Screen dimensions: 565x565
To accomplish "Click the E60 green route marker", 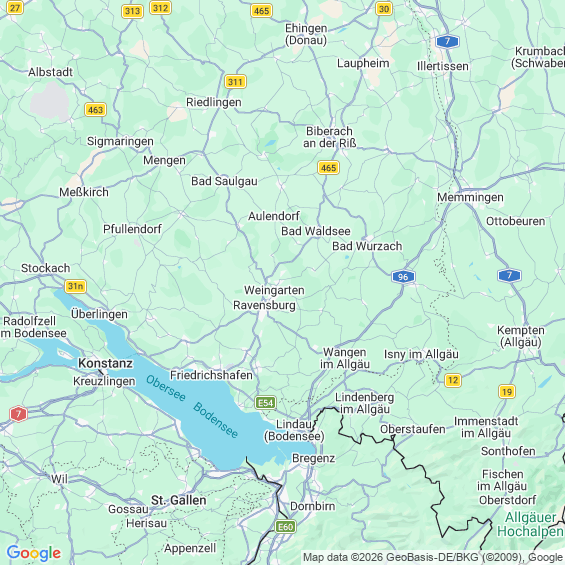I will (x=285, y=527).
